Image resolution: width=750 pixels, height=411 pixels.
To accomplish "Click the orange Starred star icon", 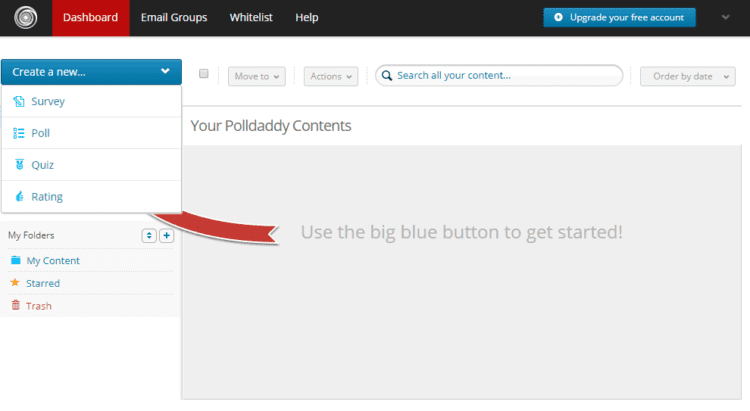I will tap(15, 282).
